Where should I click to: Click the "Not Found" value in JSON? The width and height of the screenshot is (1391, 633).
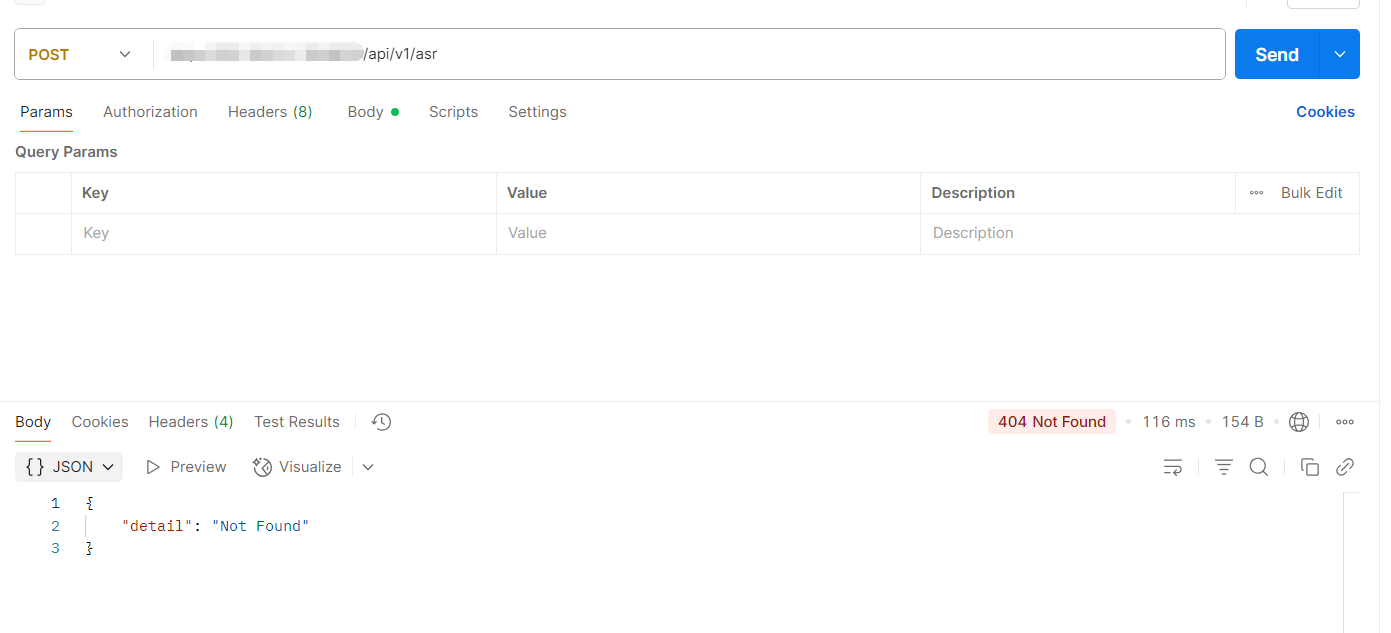pyautogui.click(x=260, y=526)
